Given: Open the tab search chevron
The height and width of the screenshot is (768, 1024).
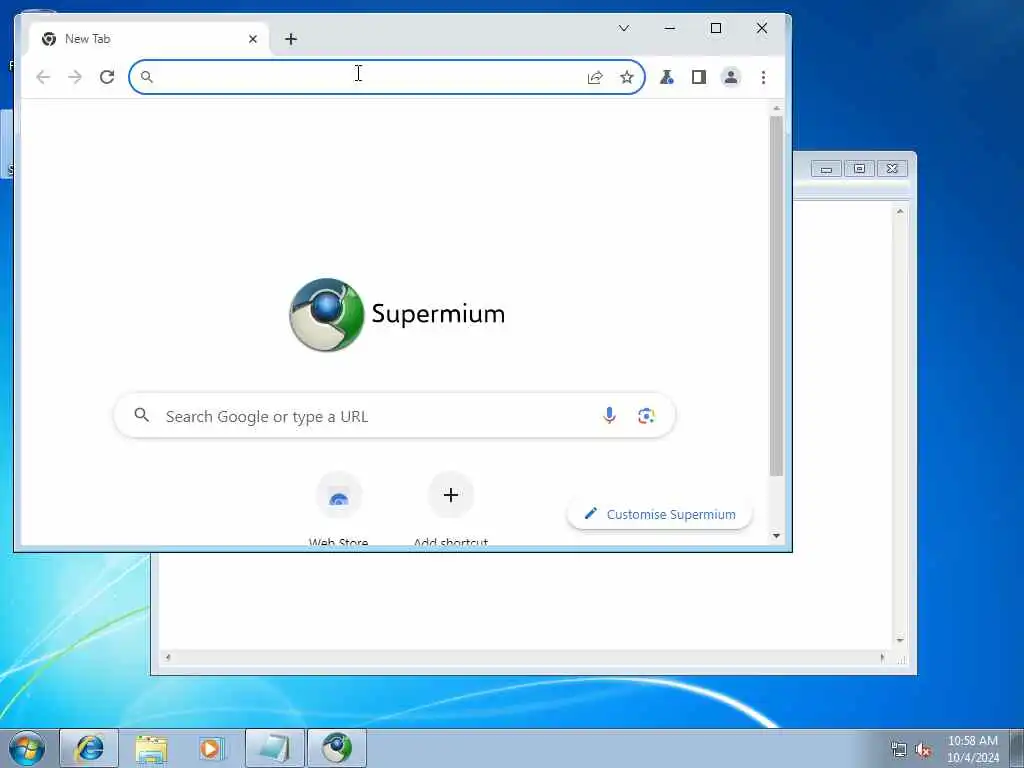Looking at the screenshot, I should tap(624, 28).
